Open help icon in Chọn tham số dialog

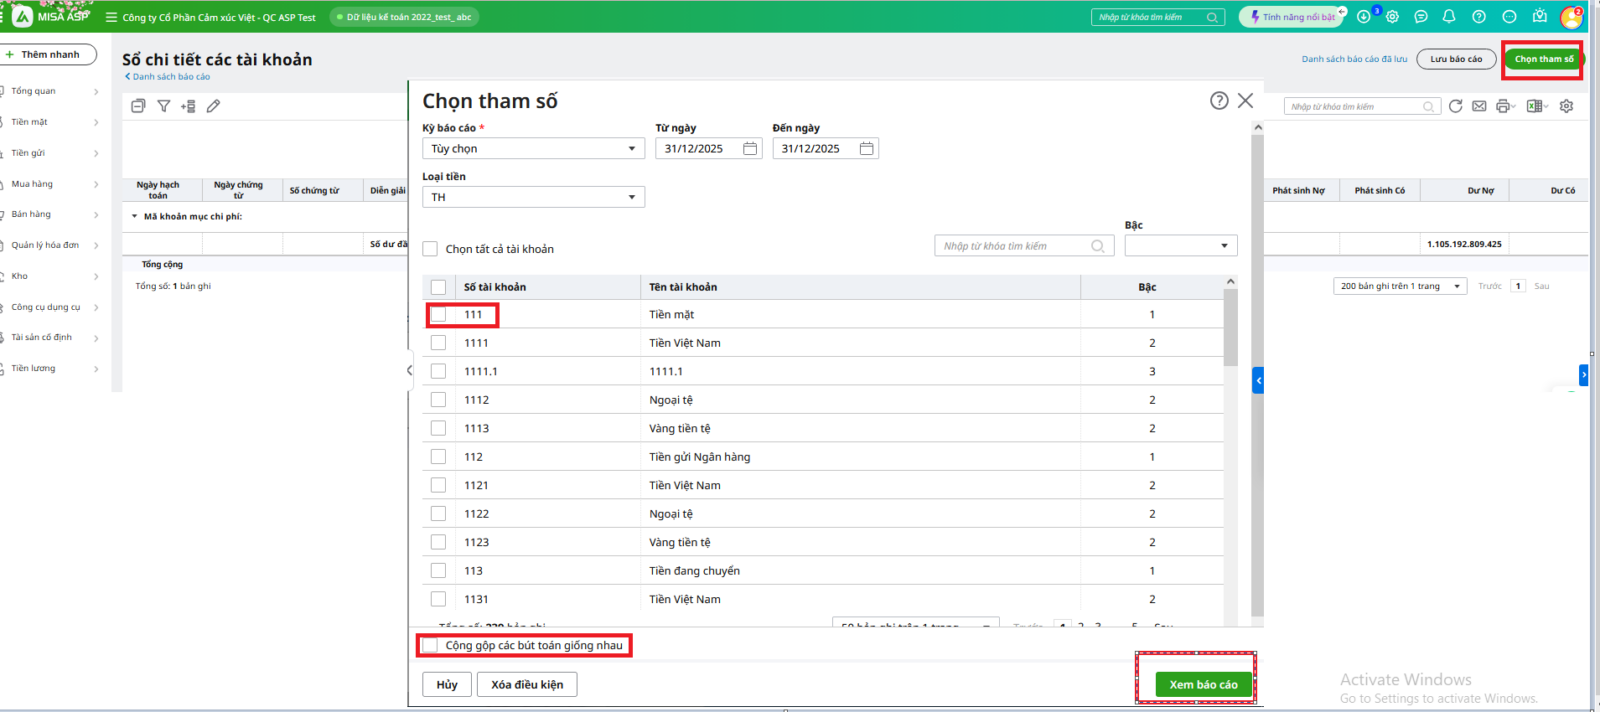[x=1219, y=100]
